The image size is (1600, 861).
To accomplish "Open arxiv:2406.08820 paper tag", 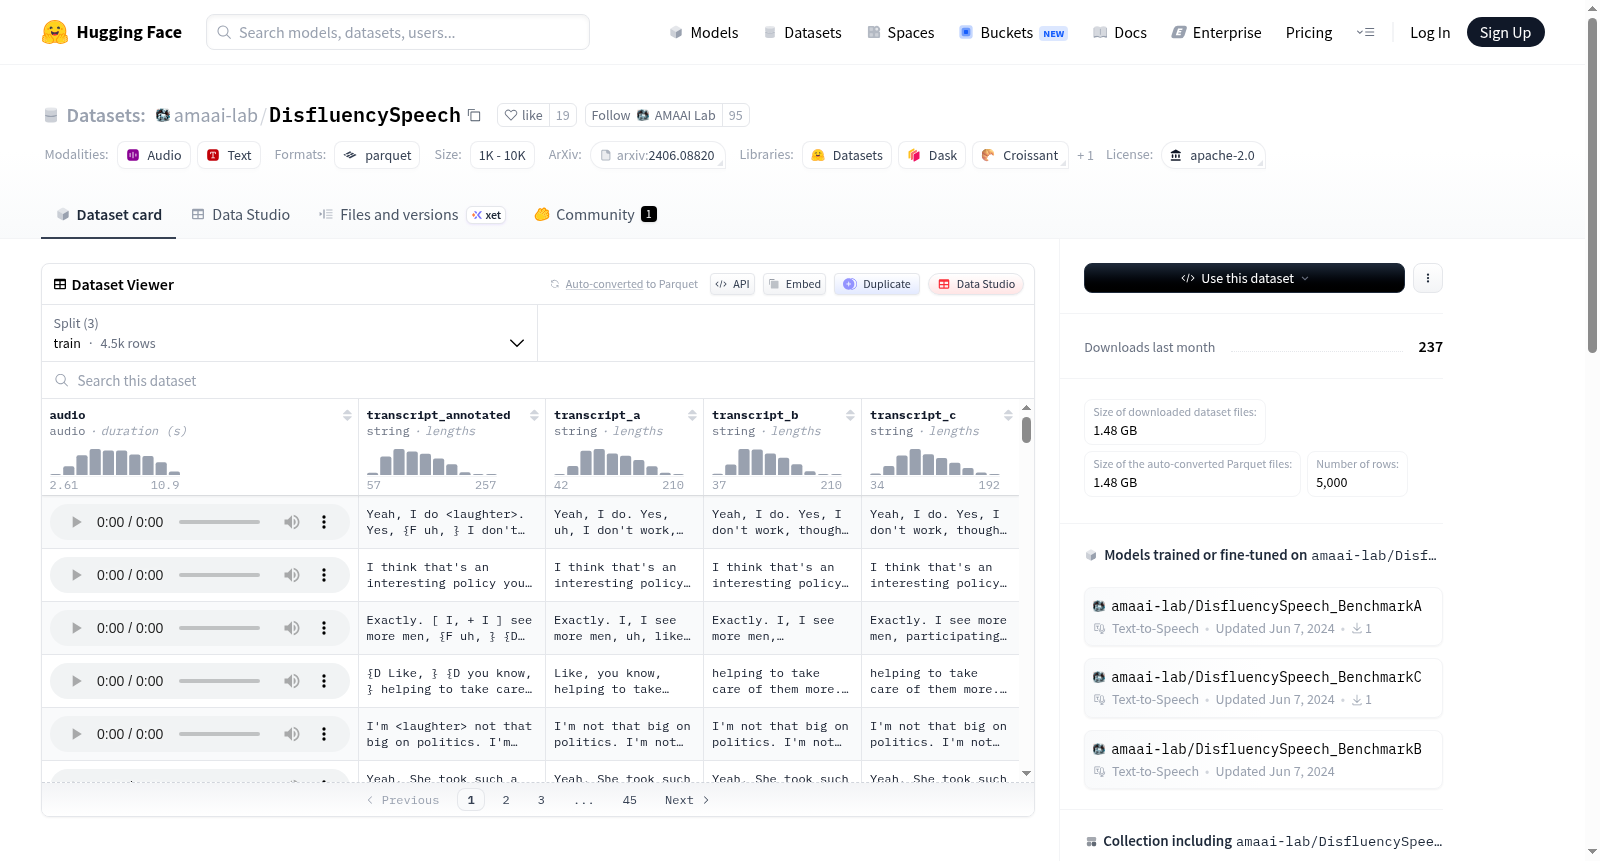I will coord(658,155).
